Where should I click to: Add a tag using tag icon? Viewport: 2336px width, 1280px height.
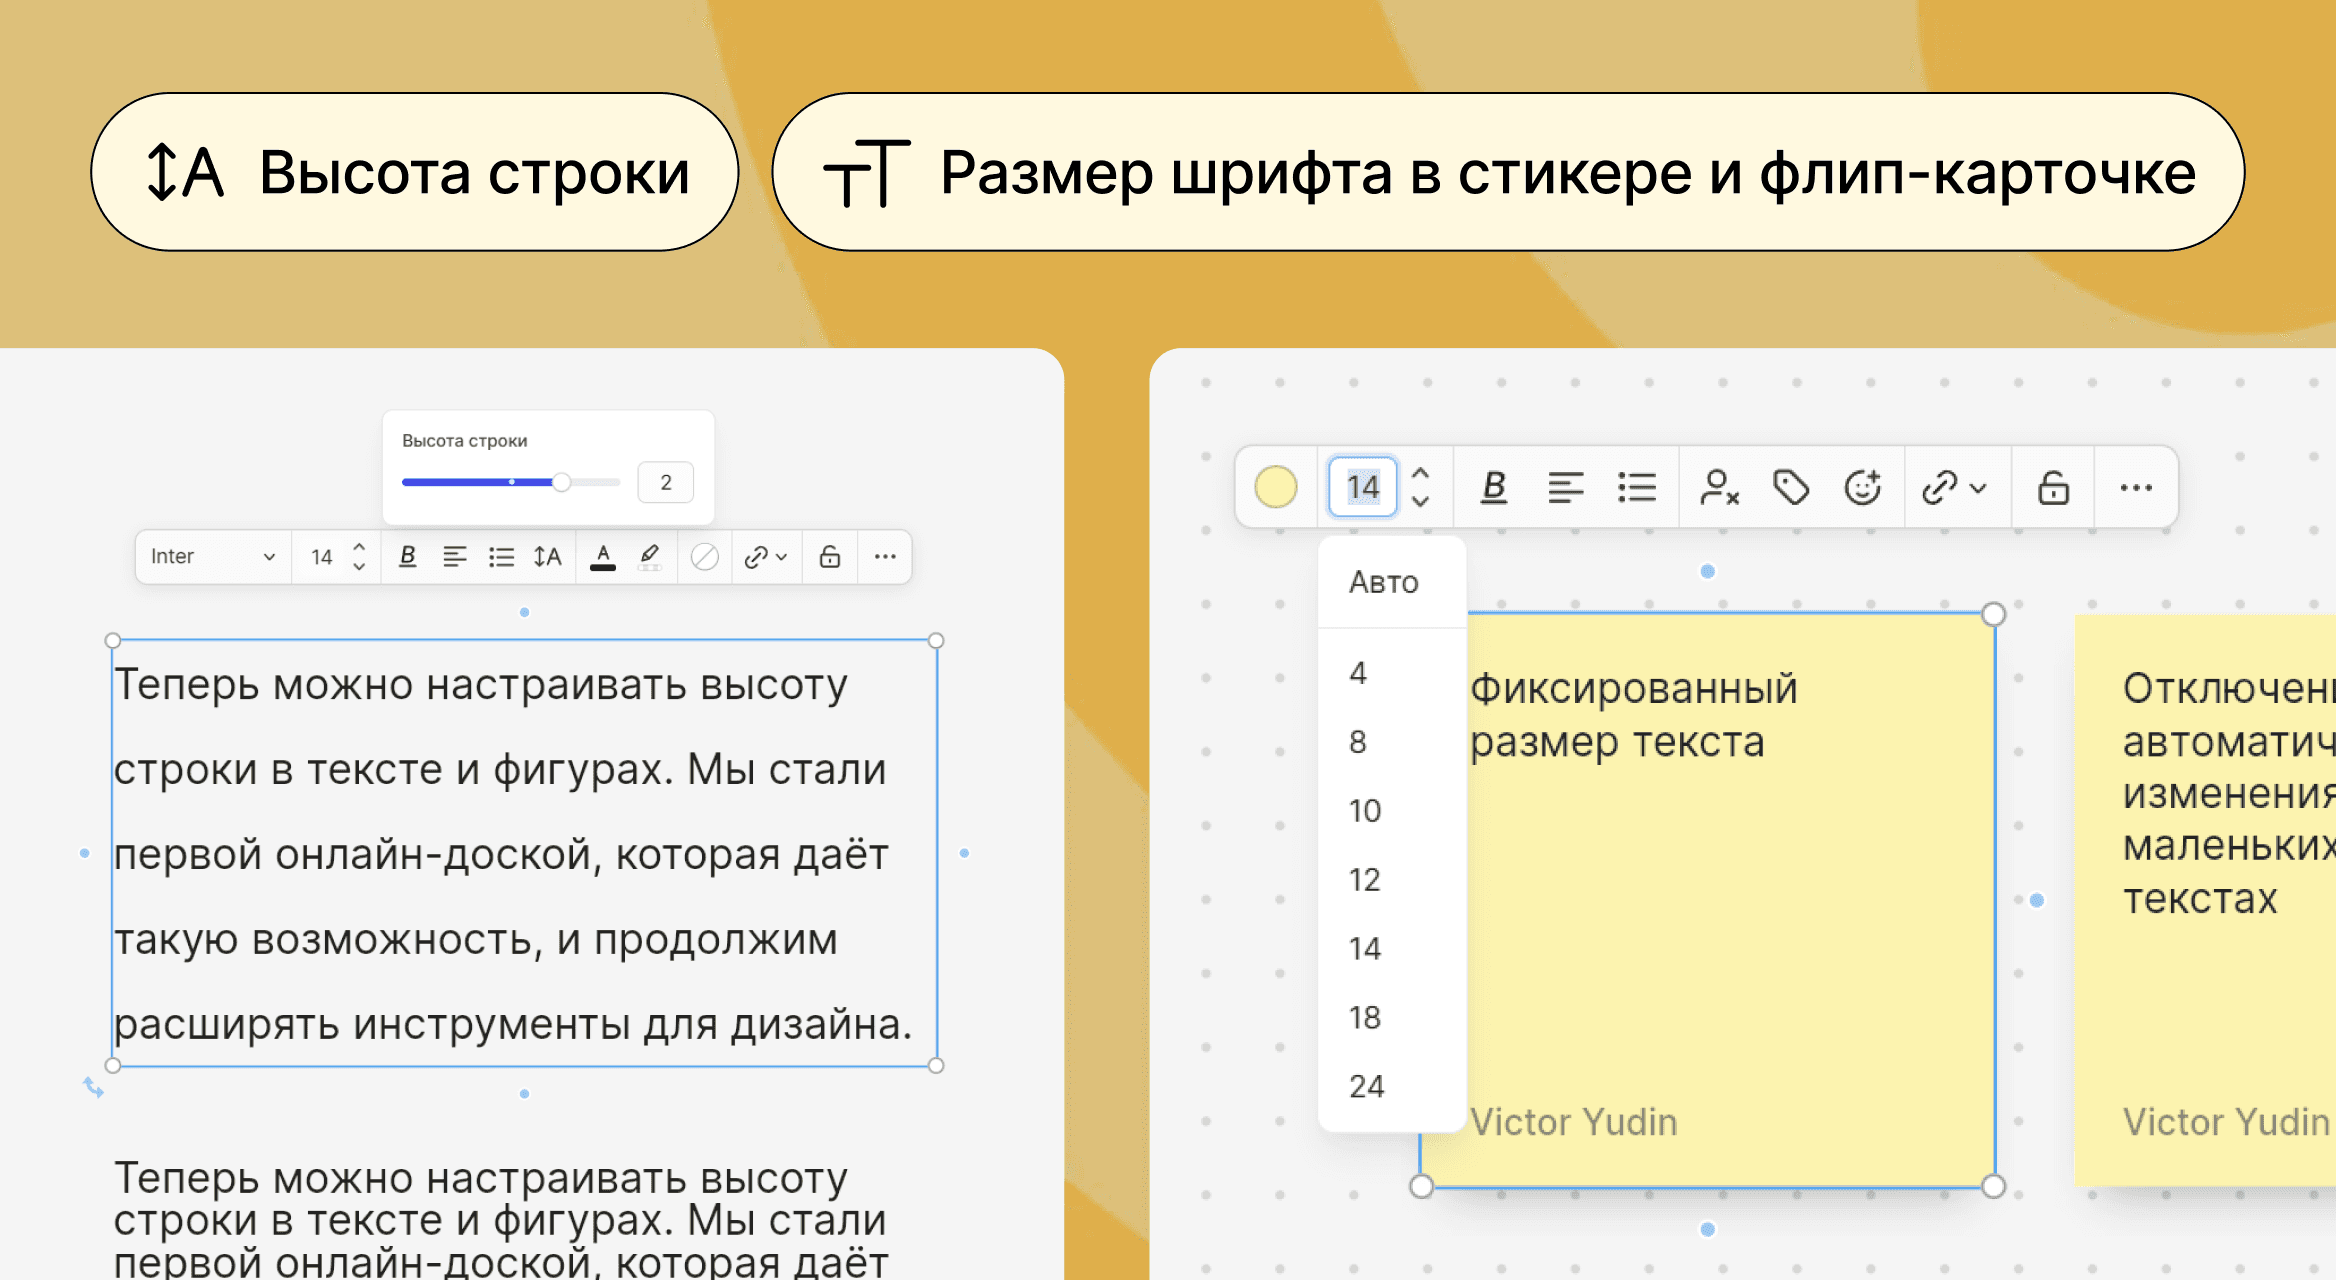[x=1791, y=488]
